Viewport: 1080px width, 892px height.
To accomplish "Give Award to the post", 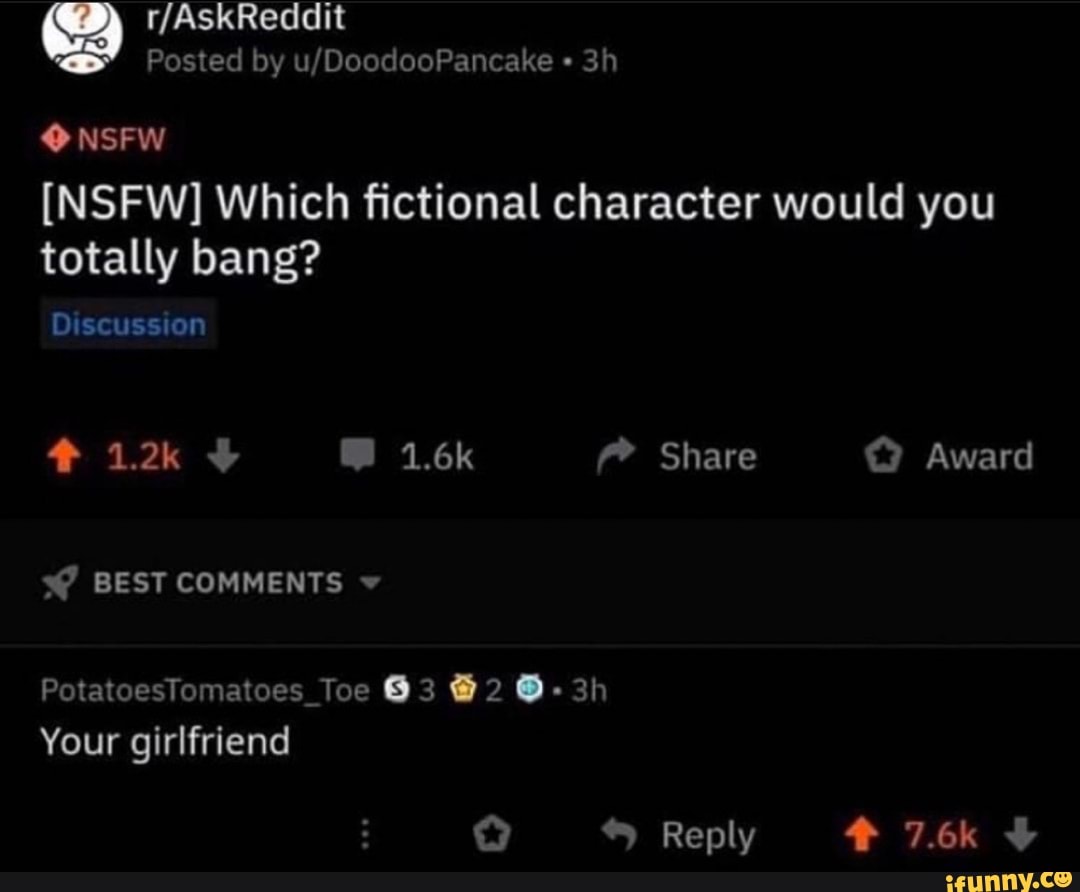I will coord(949,456).
